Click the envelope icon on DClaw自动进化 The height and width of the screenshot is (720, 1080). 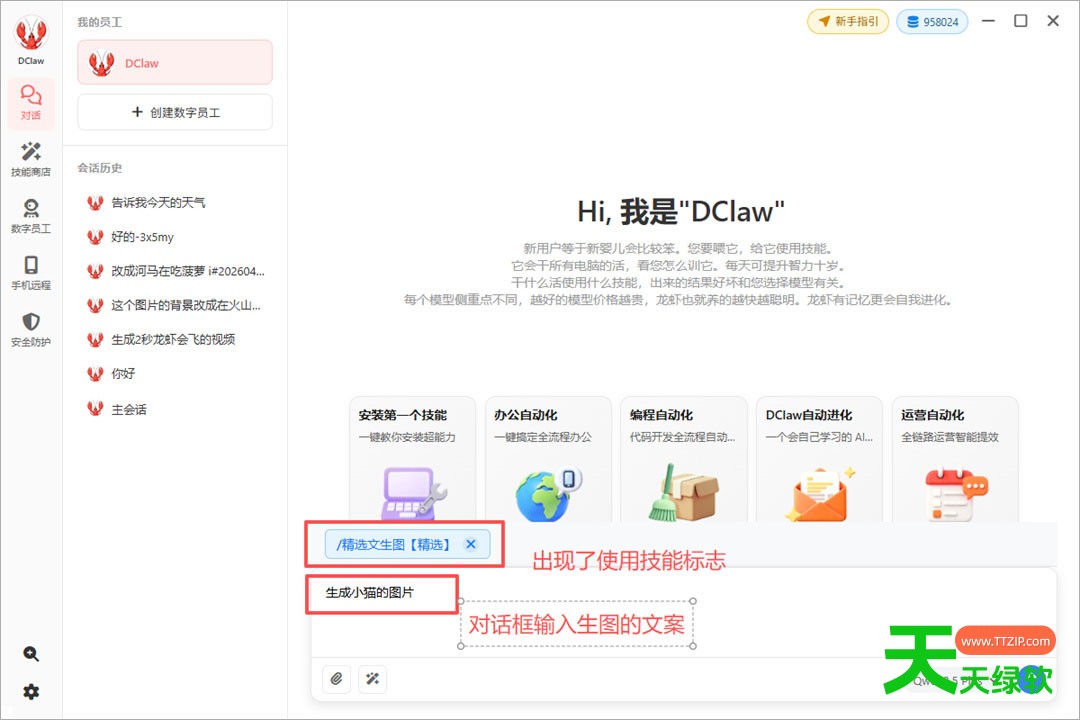[x=820, y=494]
